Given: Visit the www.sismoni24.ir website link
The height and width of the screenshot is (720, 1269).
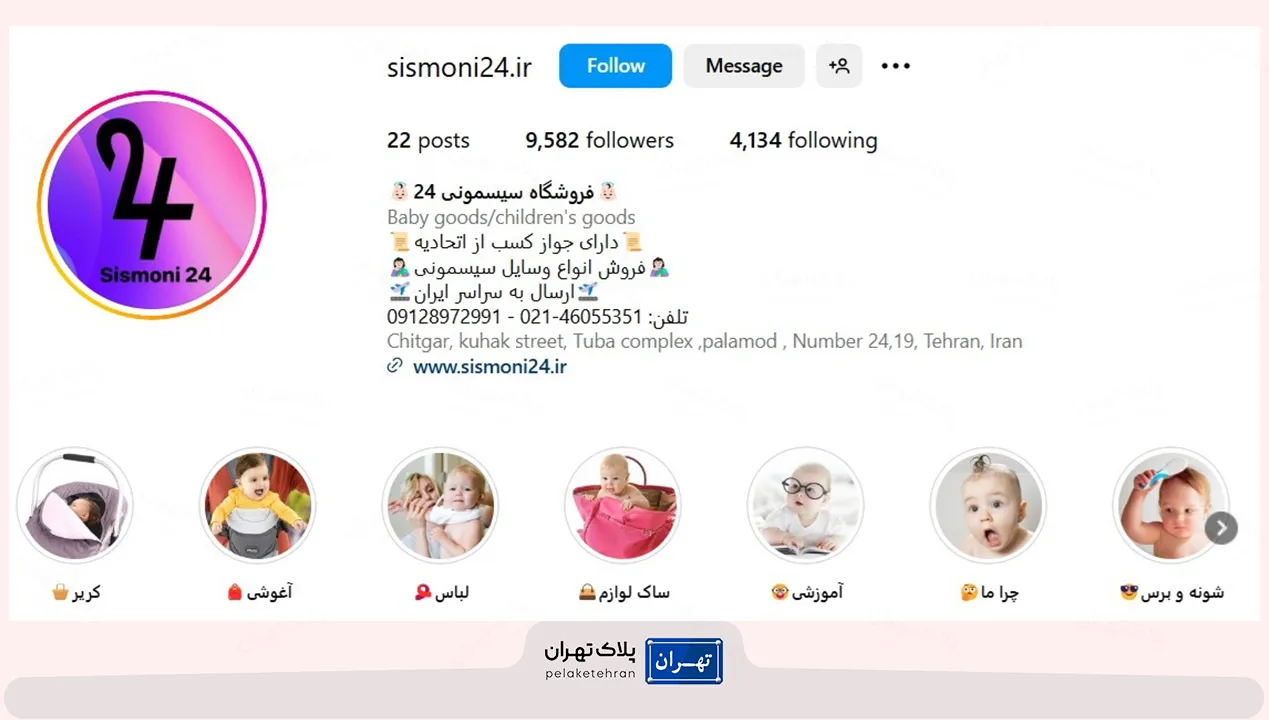Looking at the screenshot, I should point(490,366).
